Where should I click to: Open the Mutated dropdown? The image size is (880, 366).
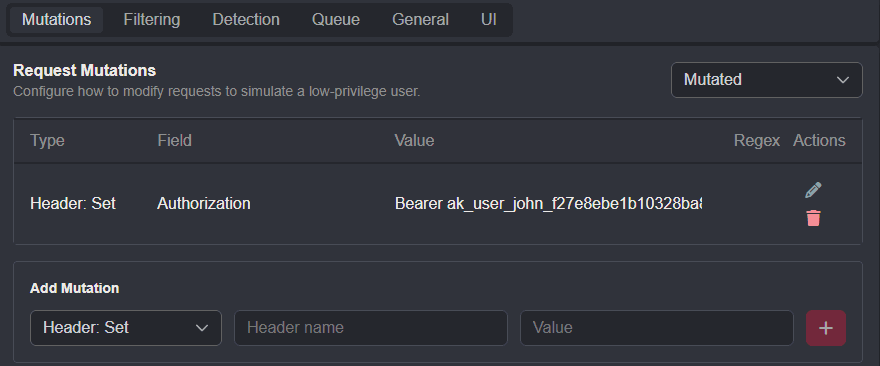(767, 80)
